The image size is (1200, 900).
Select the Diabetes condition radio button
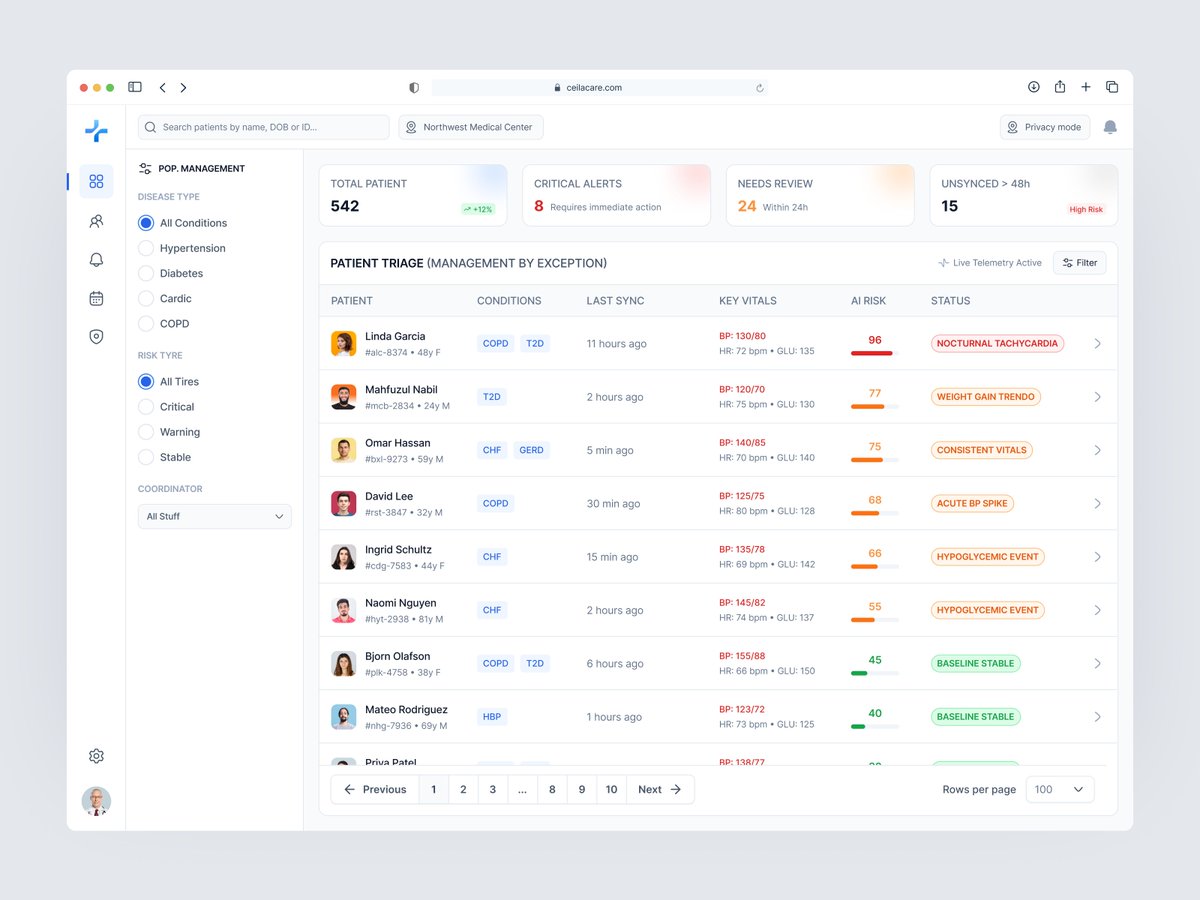(x=147, y=273)
